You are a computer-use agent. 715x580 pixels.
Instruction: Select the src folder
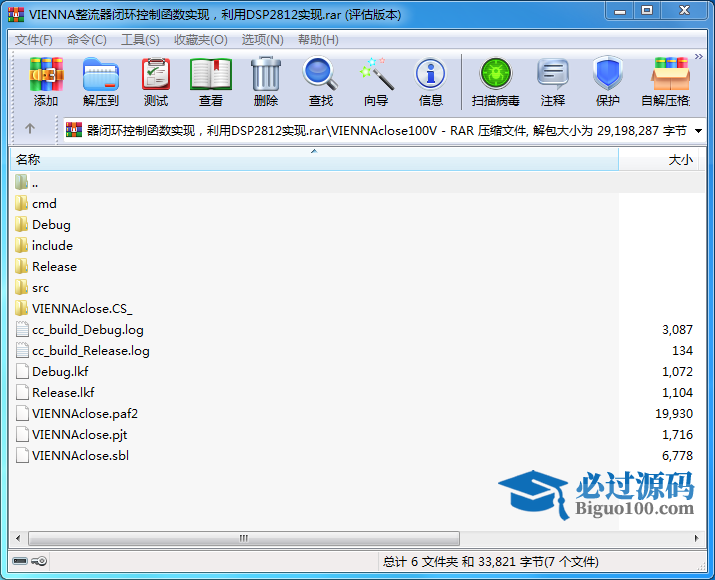pyautogui.click(x=32, y=288)
